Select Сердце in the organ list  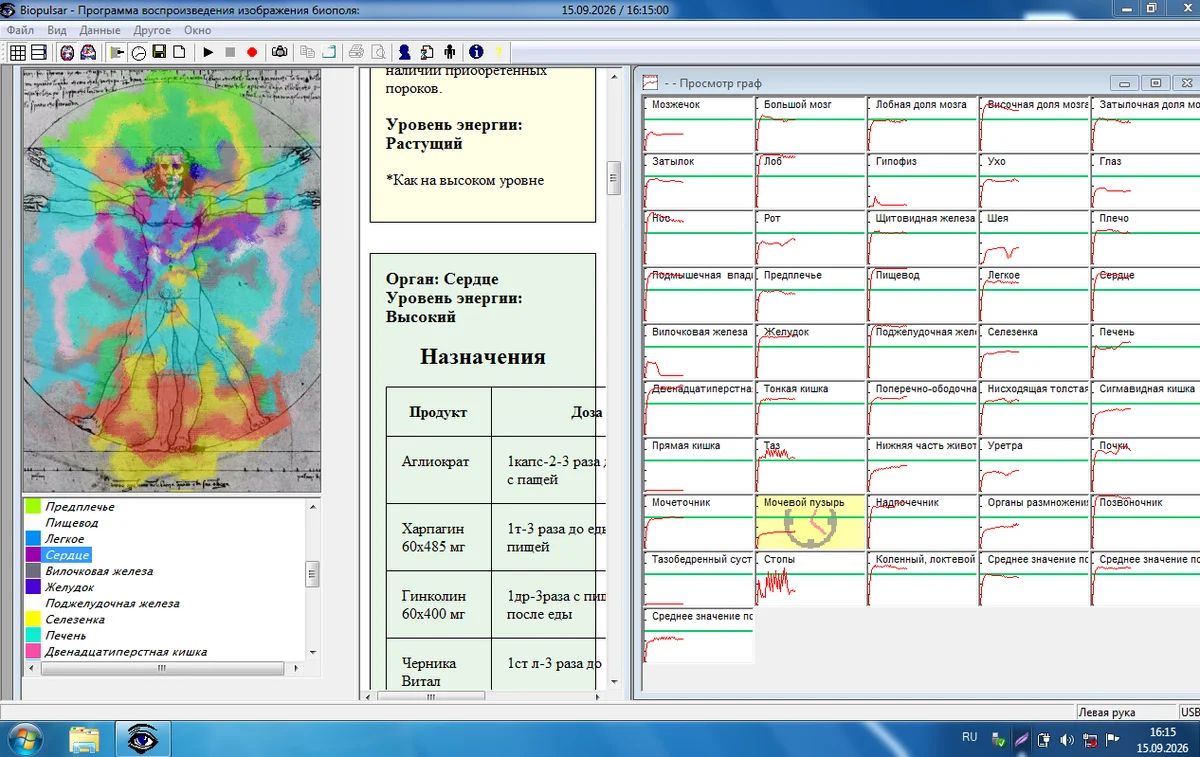pos(68,555)
